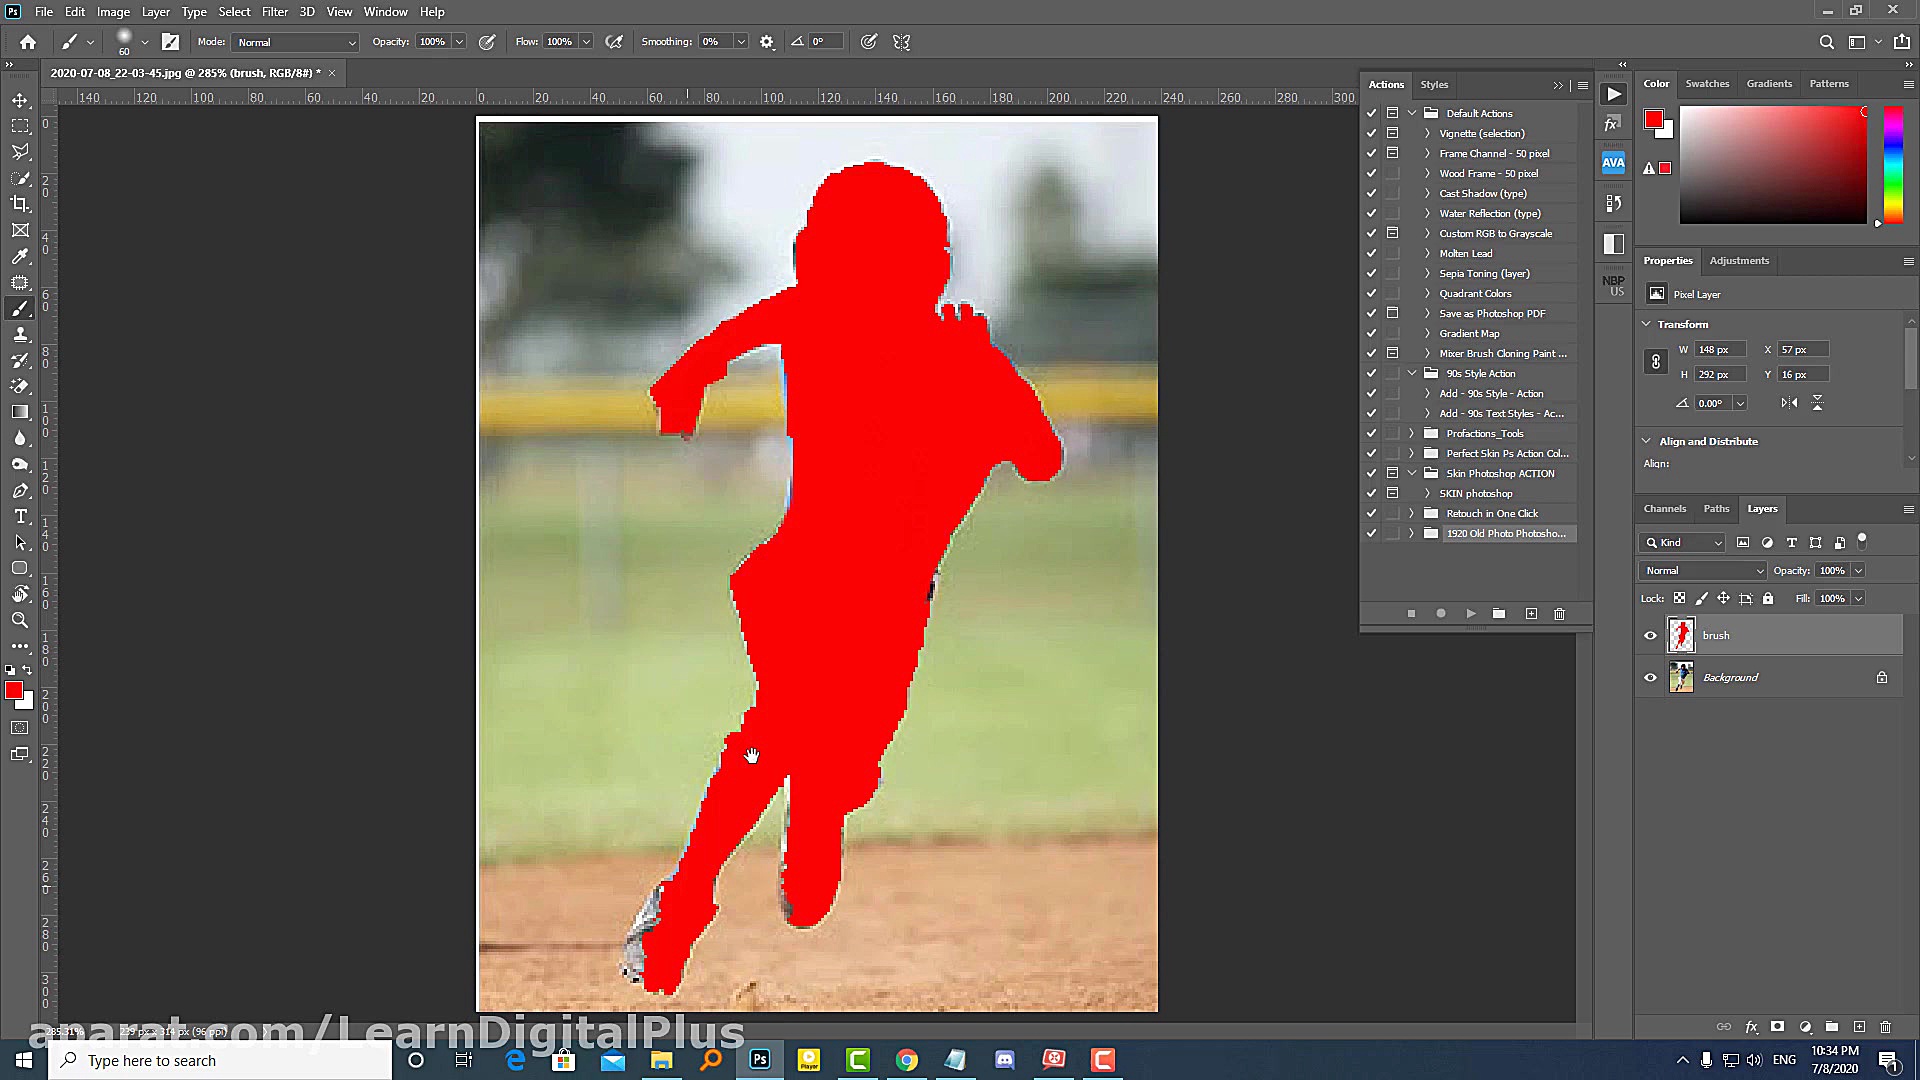
Task: Select the Eyedropper tool
Action: [20, 256]
